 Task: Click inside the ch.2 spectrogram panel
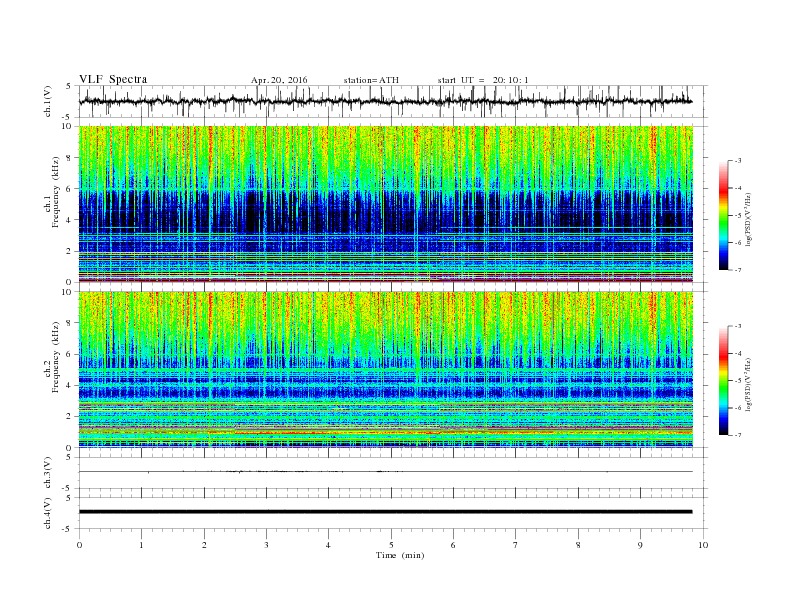385,369
